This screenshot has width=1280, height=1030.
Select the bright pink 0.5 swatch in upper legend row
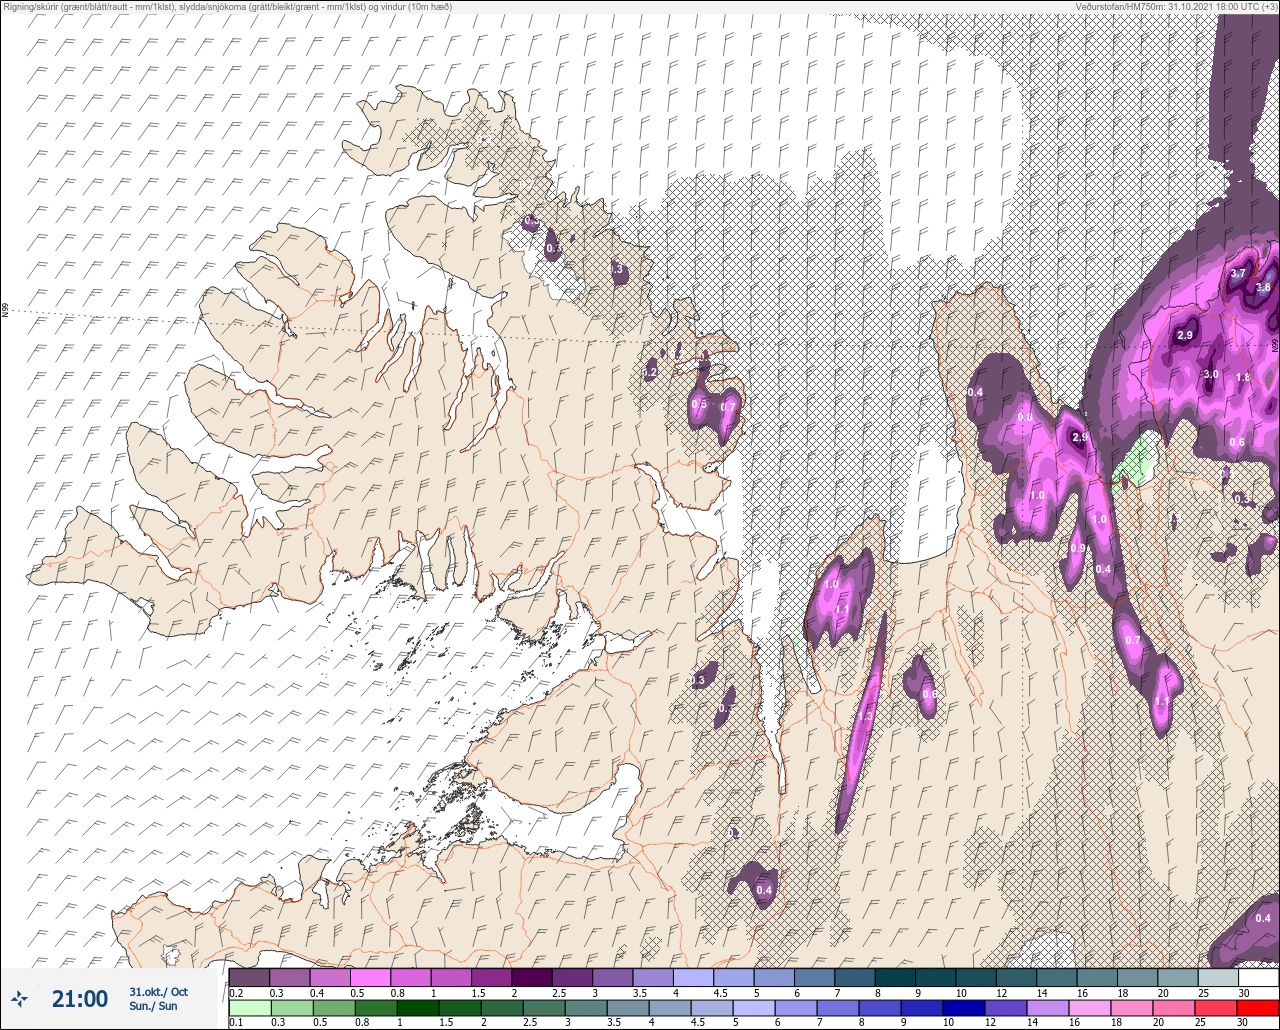pos(370,977)
